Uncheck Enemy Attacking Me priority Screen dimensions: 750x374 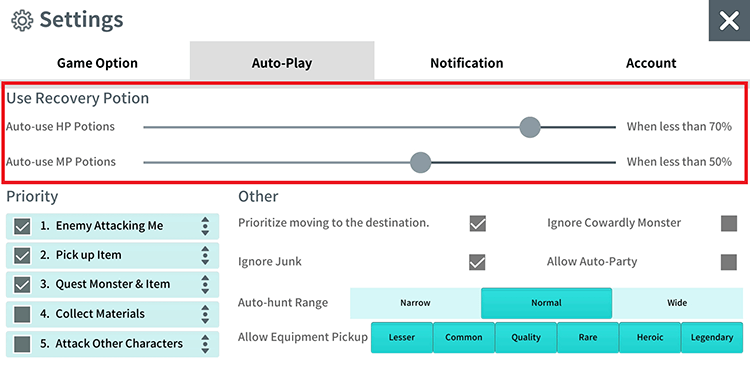pyautogui.click(x=22, y=226)
